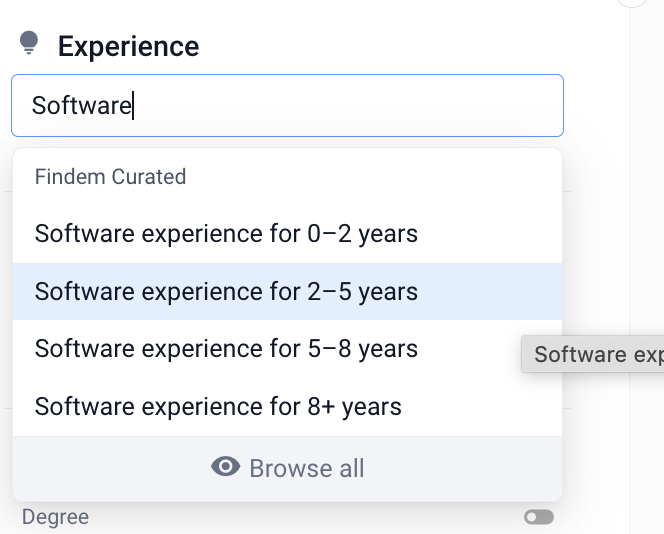Pick Software experience for 5–8 years
Image resolution: width=664 pixels, height=534 pixels.
pyautogui.click(x=226, y=349)
